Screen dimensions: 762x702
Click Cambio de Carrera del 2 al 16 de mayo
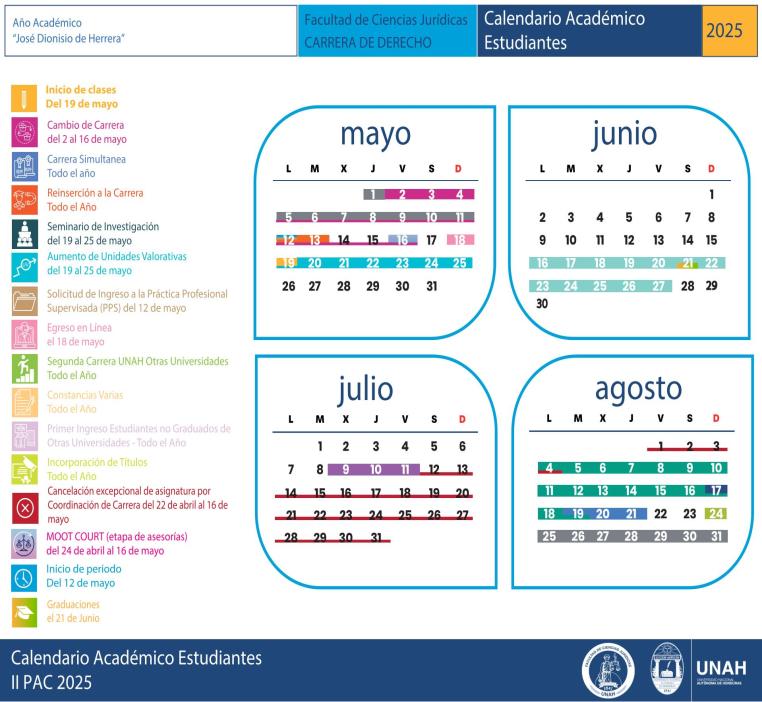coord(87,132)
